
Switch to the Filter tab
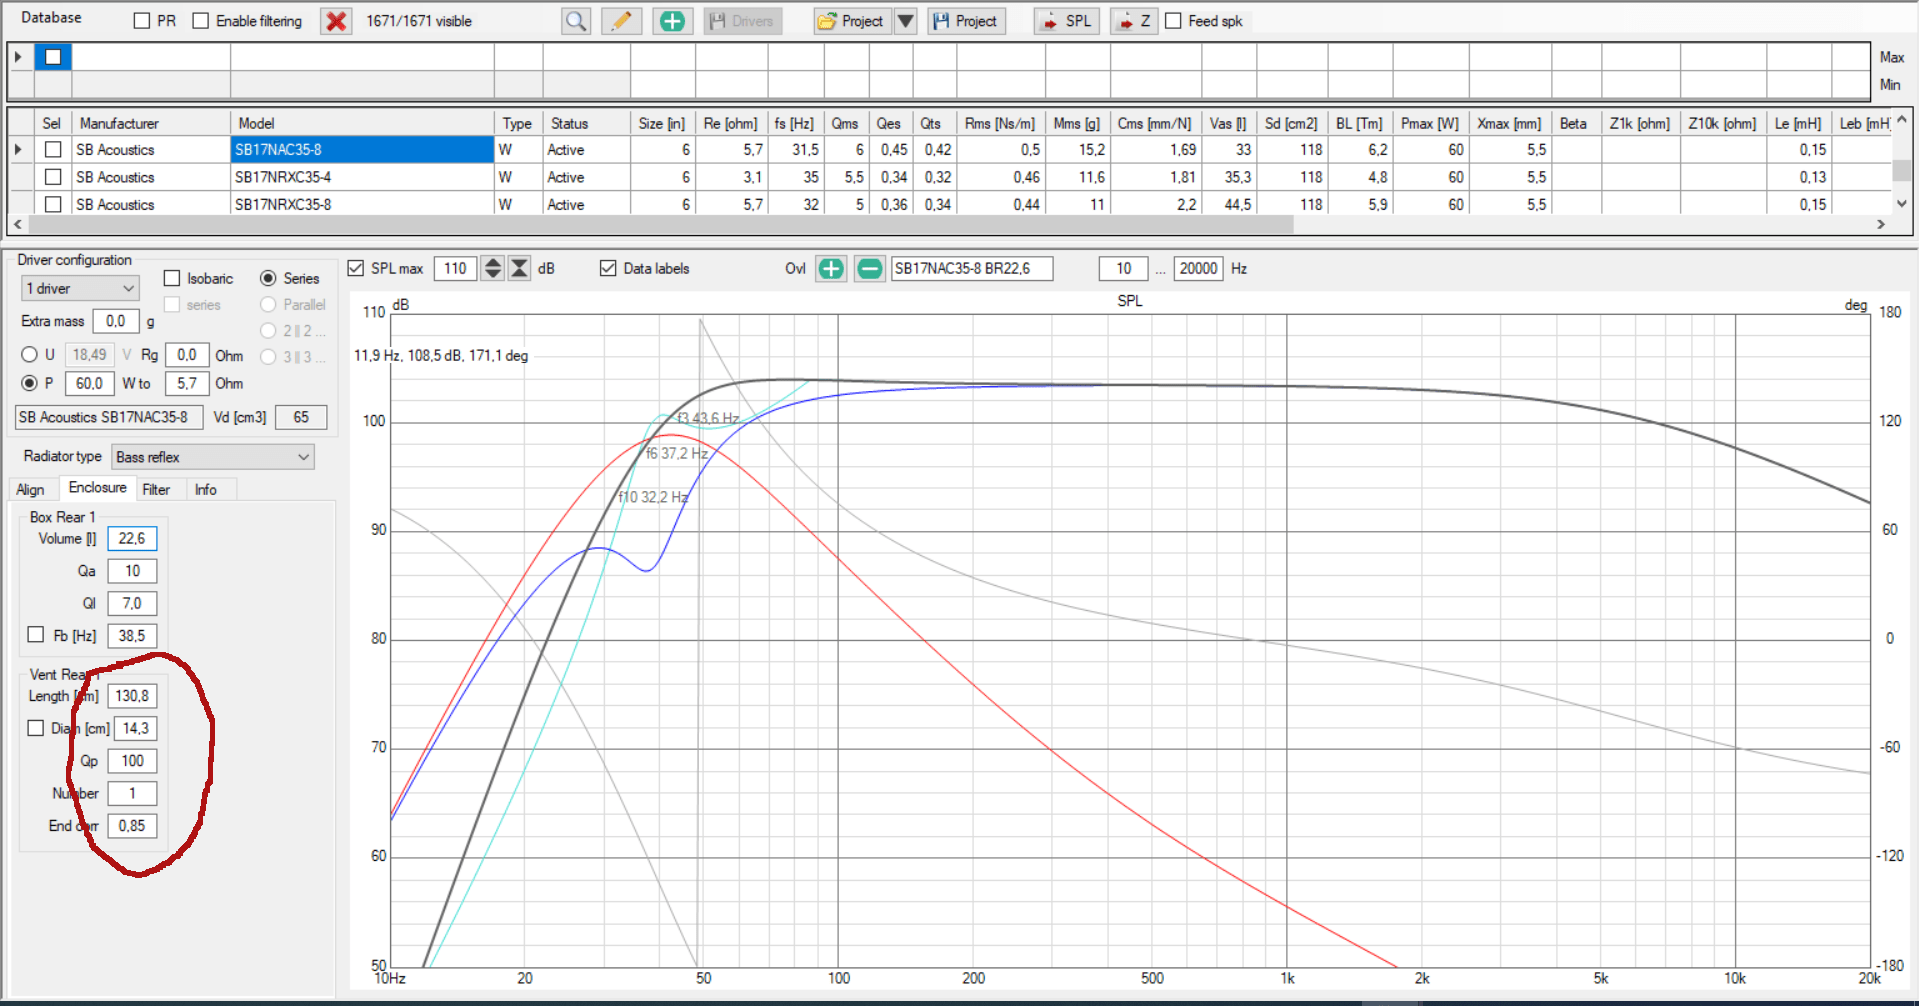coord(156,489)
